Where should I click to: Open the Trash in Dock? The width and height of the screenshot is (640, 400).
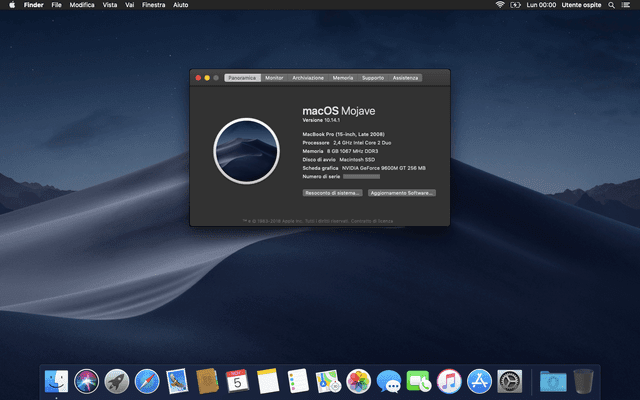pyautogui.click(x=583, y=381)
